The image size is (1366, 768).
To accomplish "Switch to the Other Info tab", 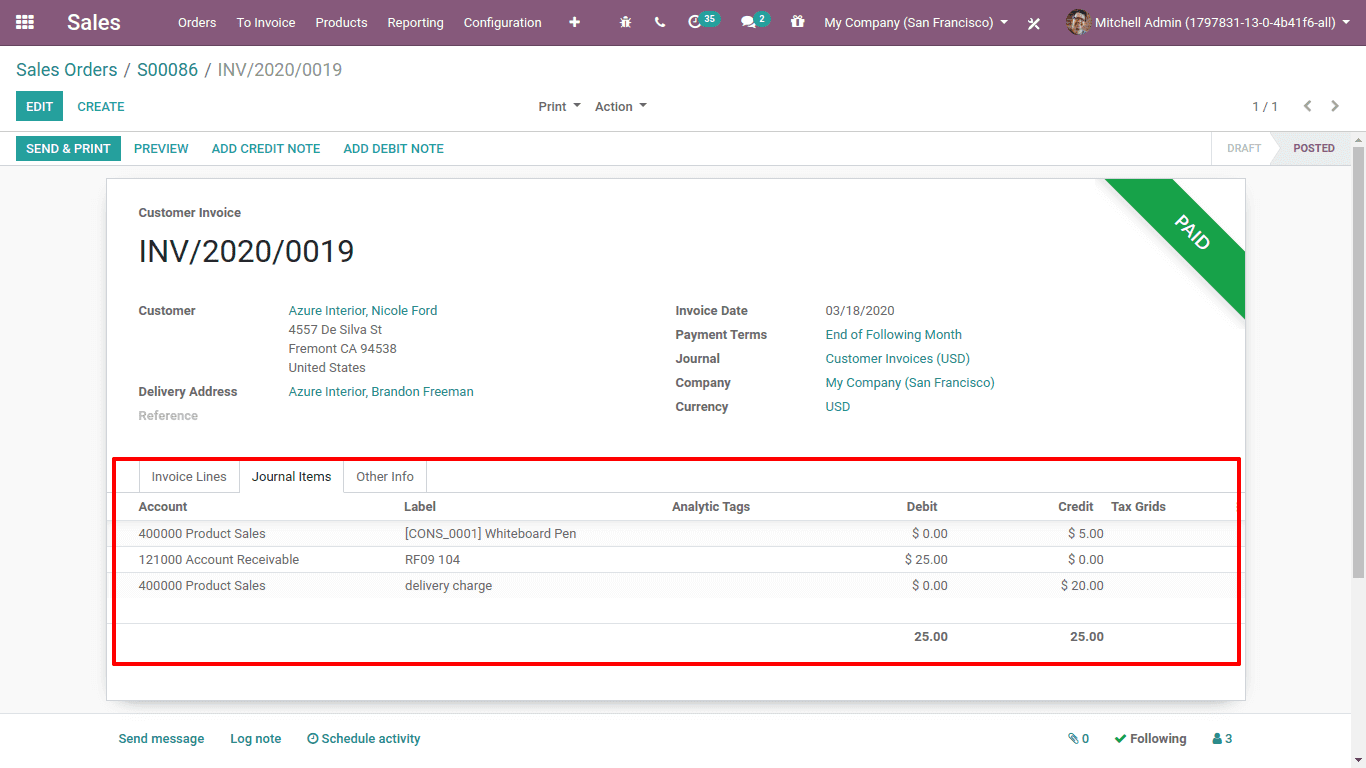I will (385, 477).
